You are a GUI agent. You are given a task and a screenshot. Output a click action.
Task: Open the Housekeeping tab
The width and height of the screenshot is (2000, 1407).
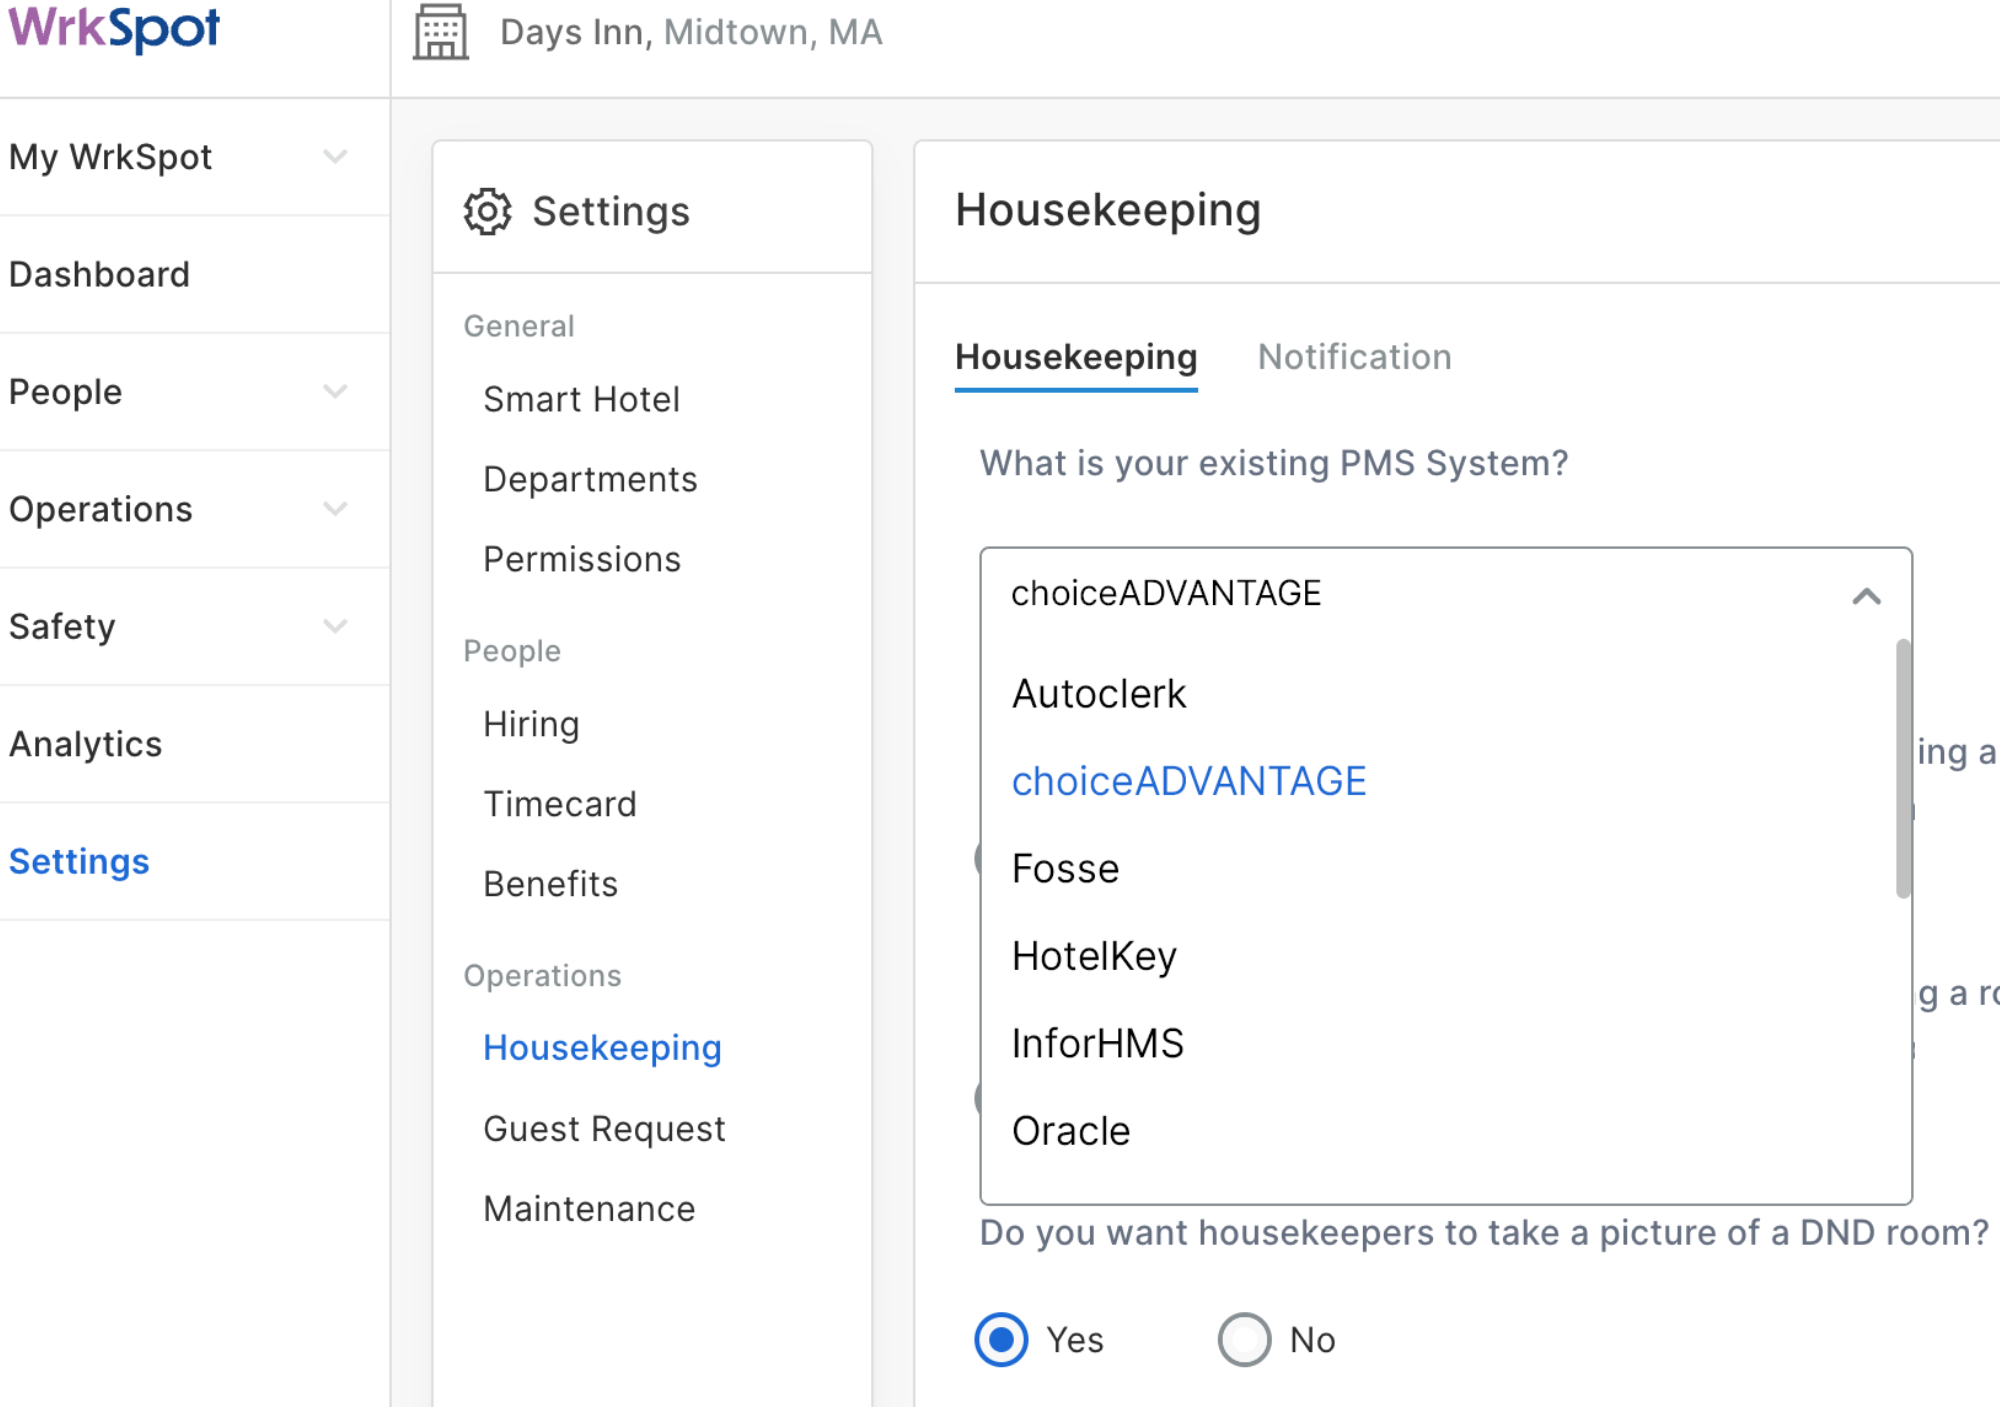pyautogui.click(x=1076, y=357)
